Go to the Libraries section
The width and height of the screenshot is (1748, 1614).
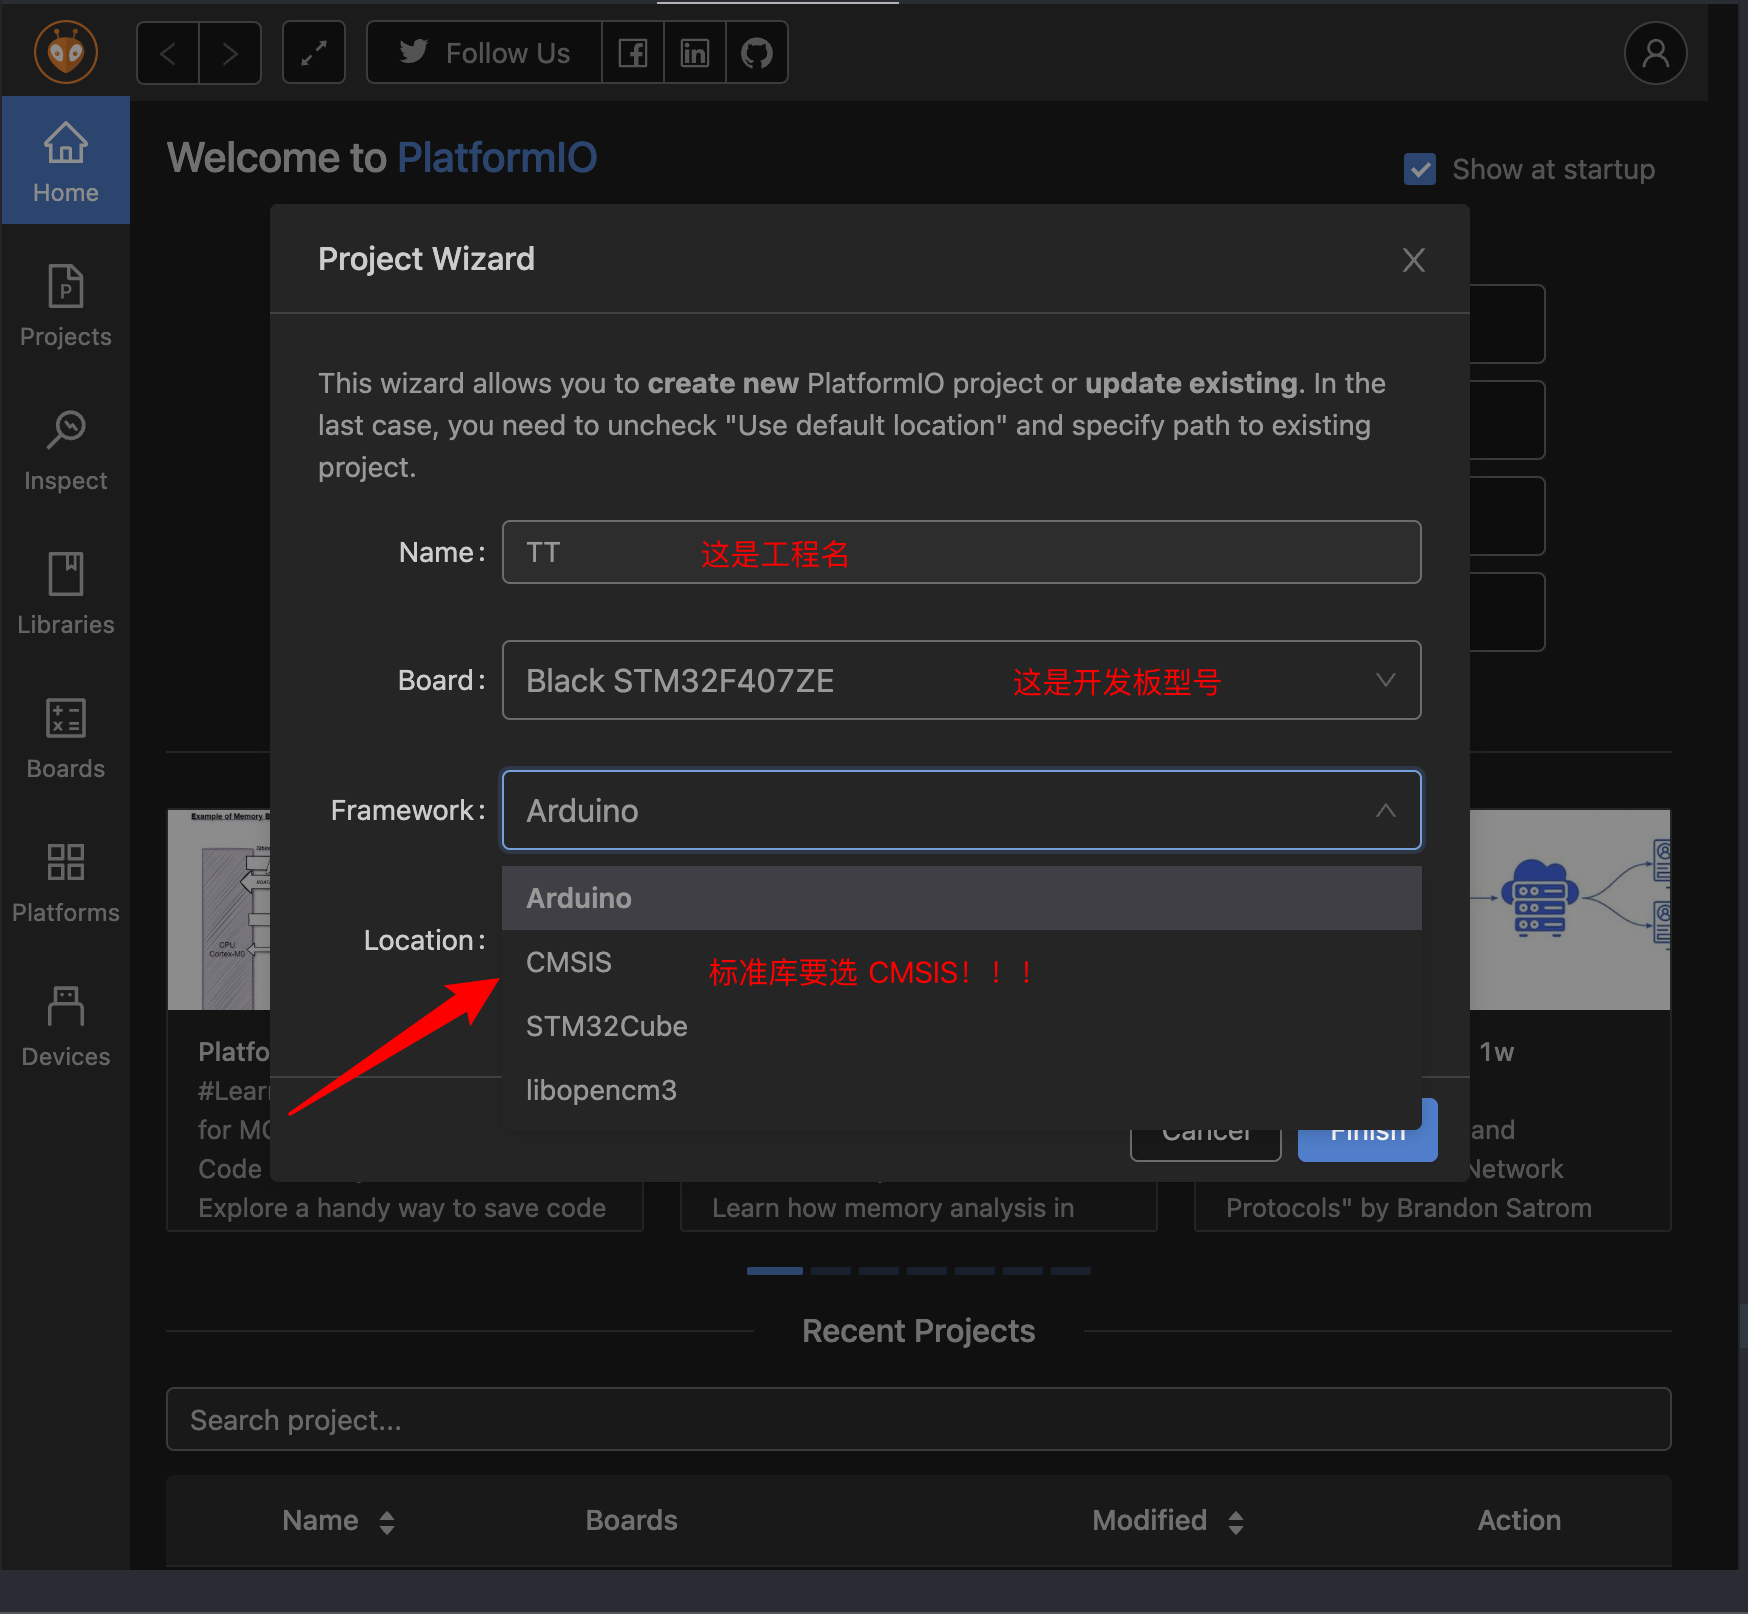pos(66,594)
